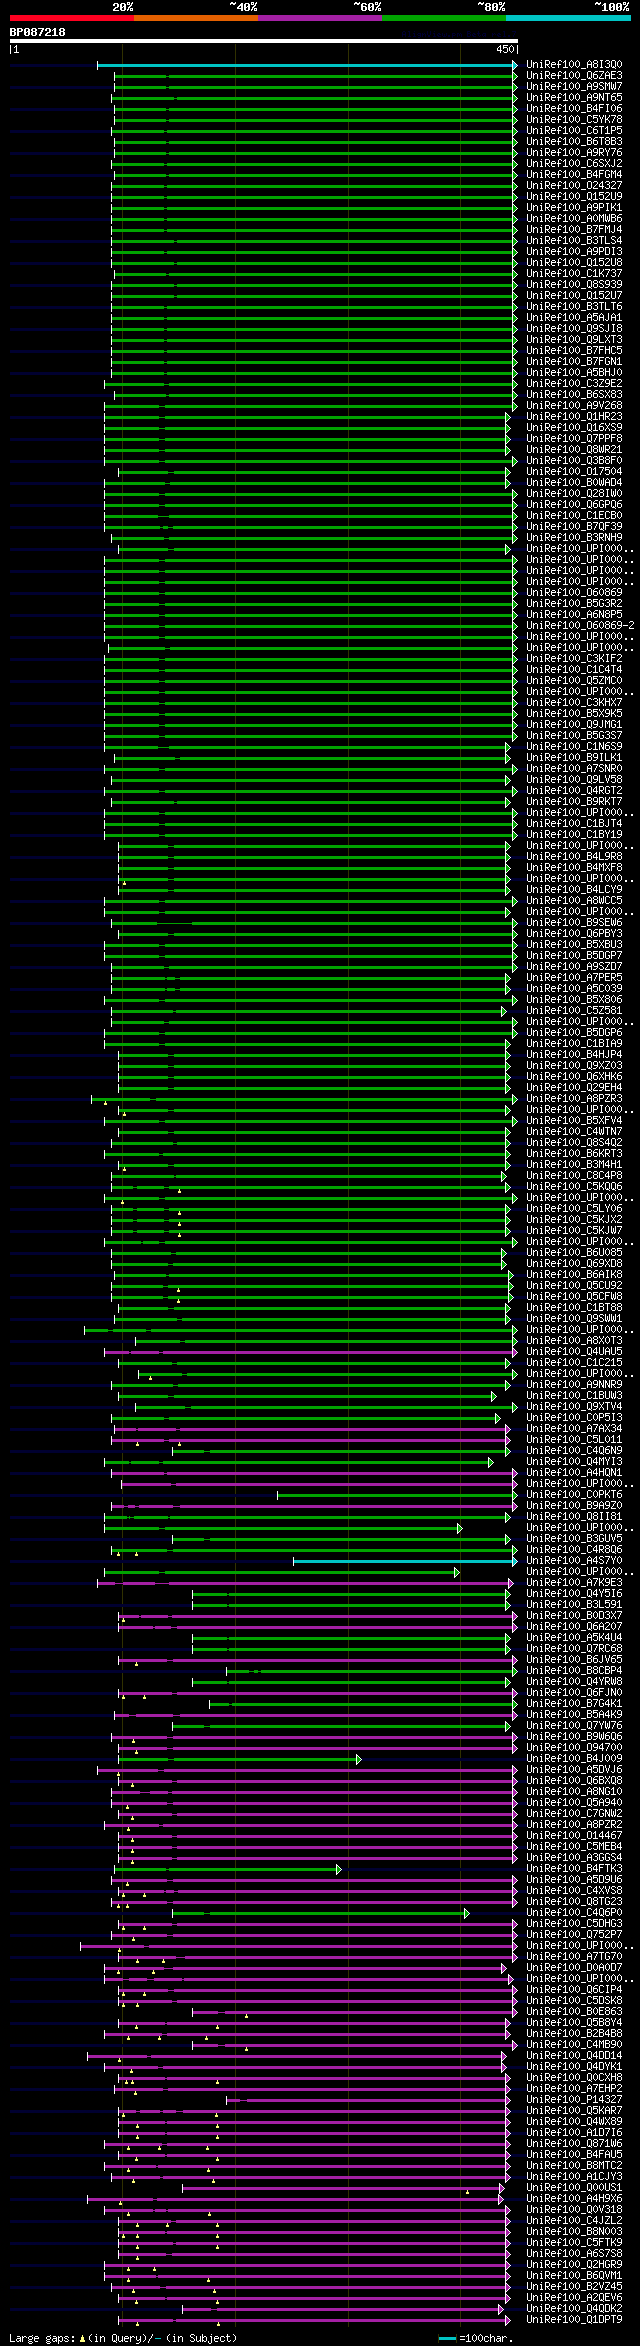Click the cyan ~100% identity legend bar
The width and height of the screenshot is (640, 2346).
pos(568,18)
